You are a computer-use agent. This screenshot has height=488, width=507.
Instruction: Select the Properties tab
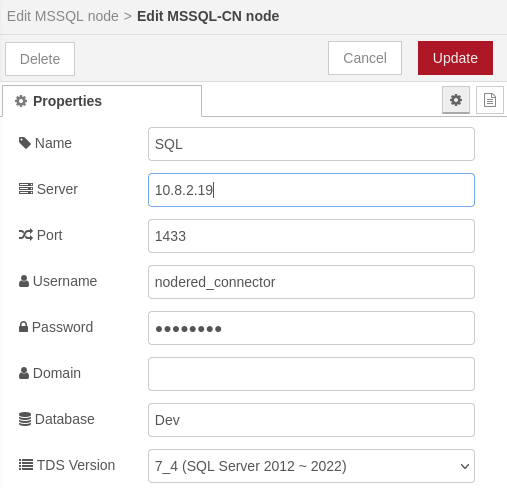pyautogui.click(x=102, y=101)
